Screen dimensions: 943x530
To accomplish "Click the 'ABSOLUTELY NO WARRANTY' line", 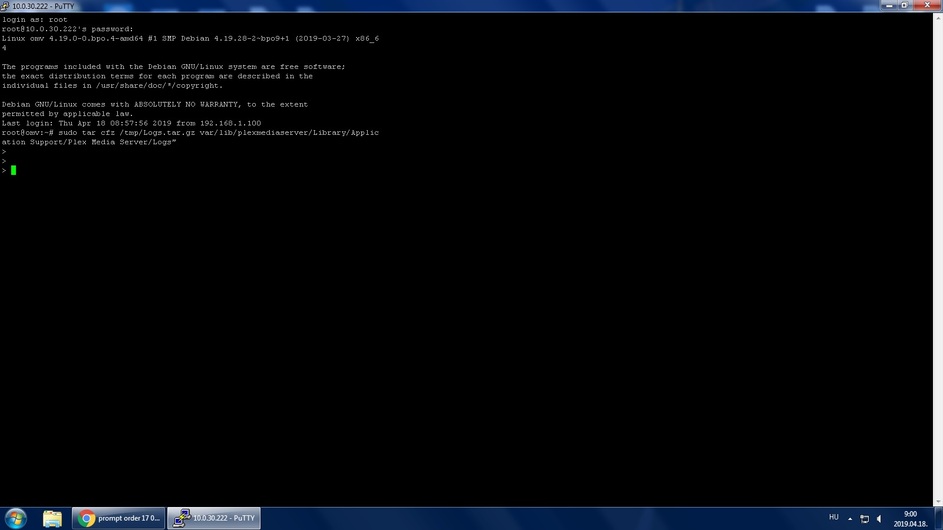I will point(155,104).
